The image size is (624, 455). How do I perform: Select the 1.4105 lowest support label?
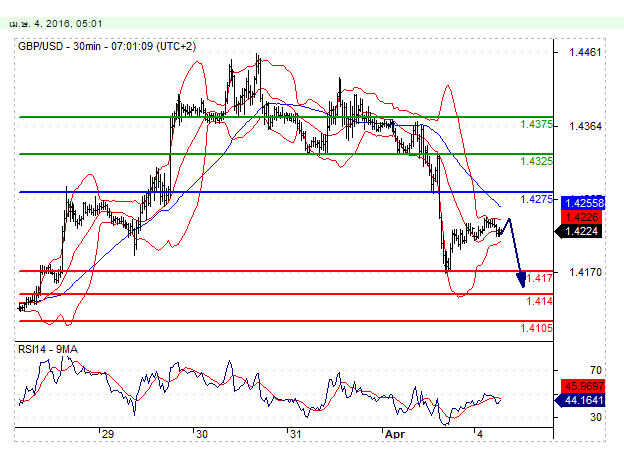coord(536,328)
